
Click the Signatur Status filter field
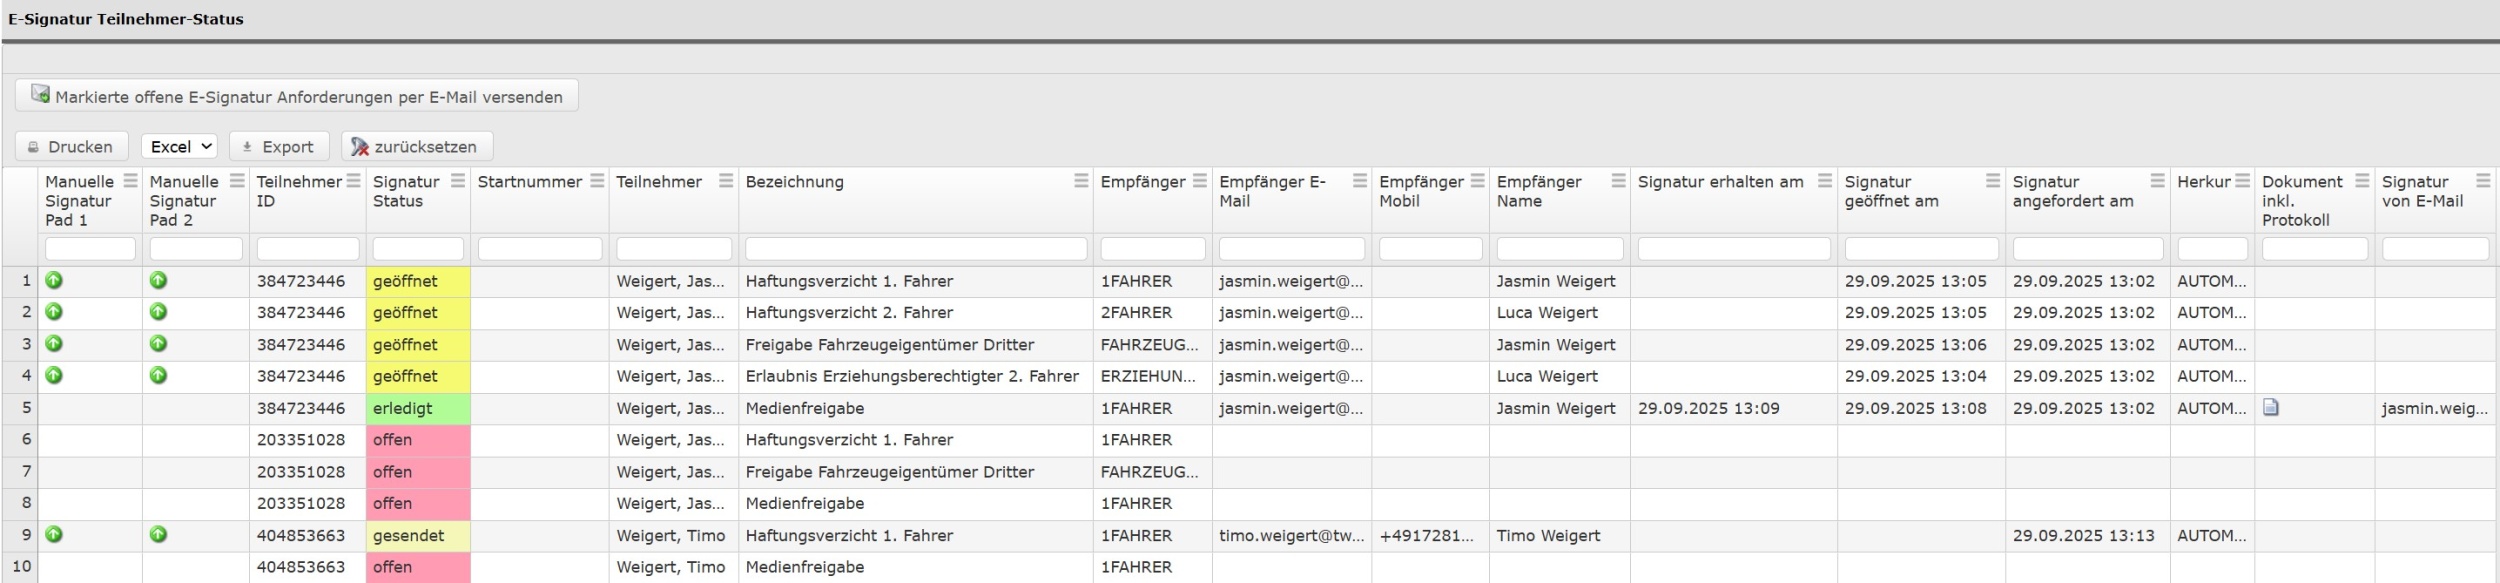point(417,249)
